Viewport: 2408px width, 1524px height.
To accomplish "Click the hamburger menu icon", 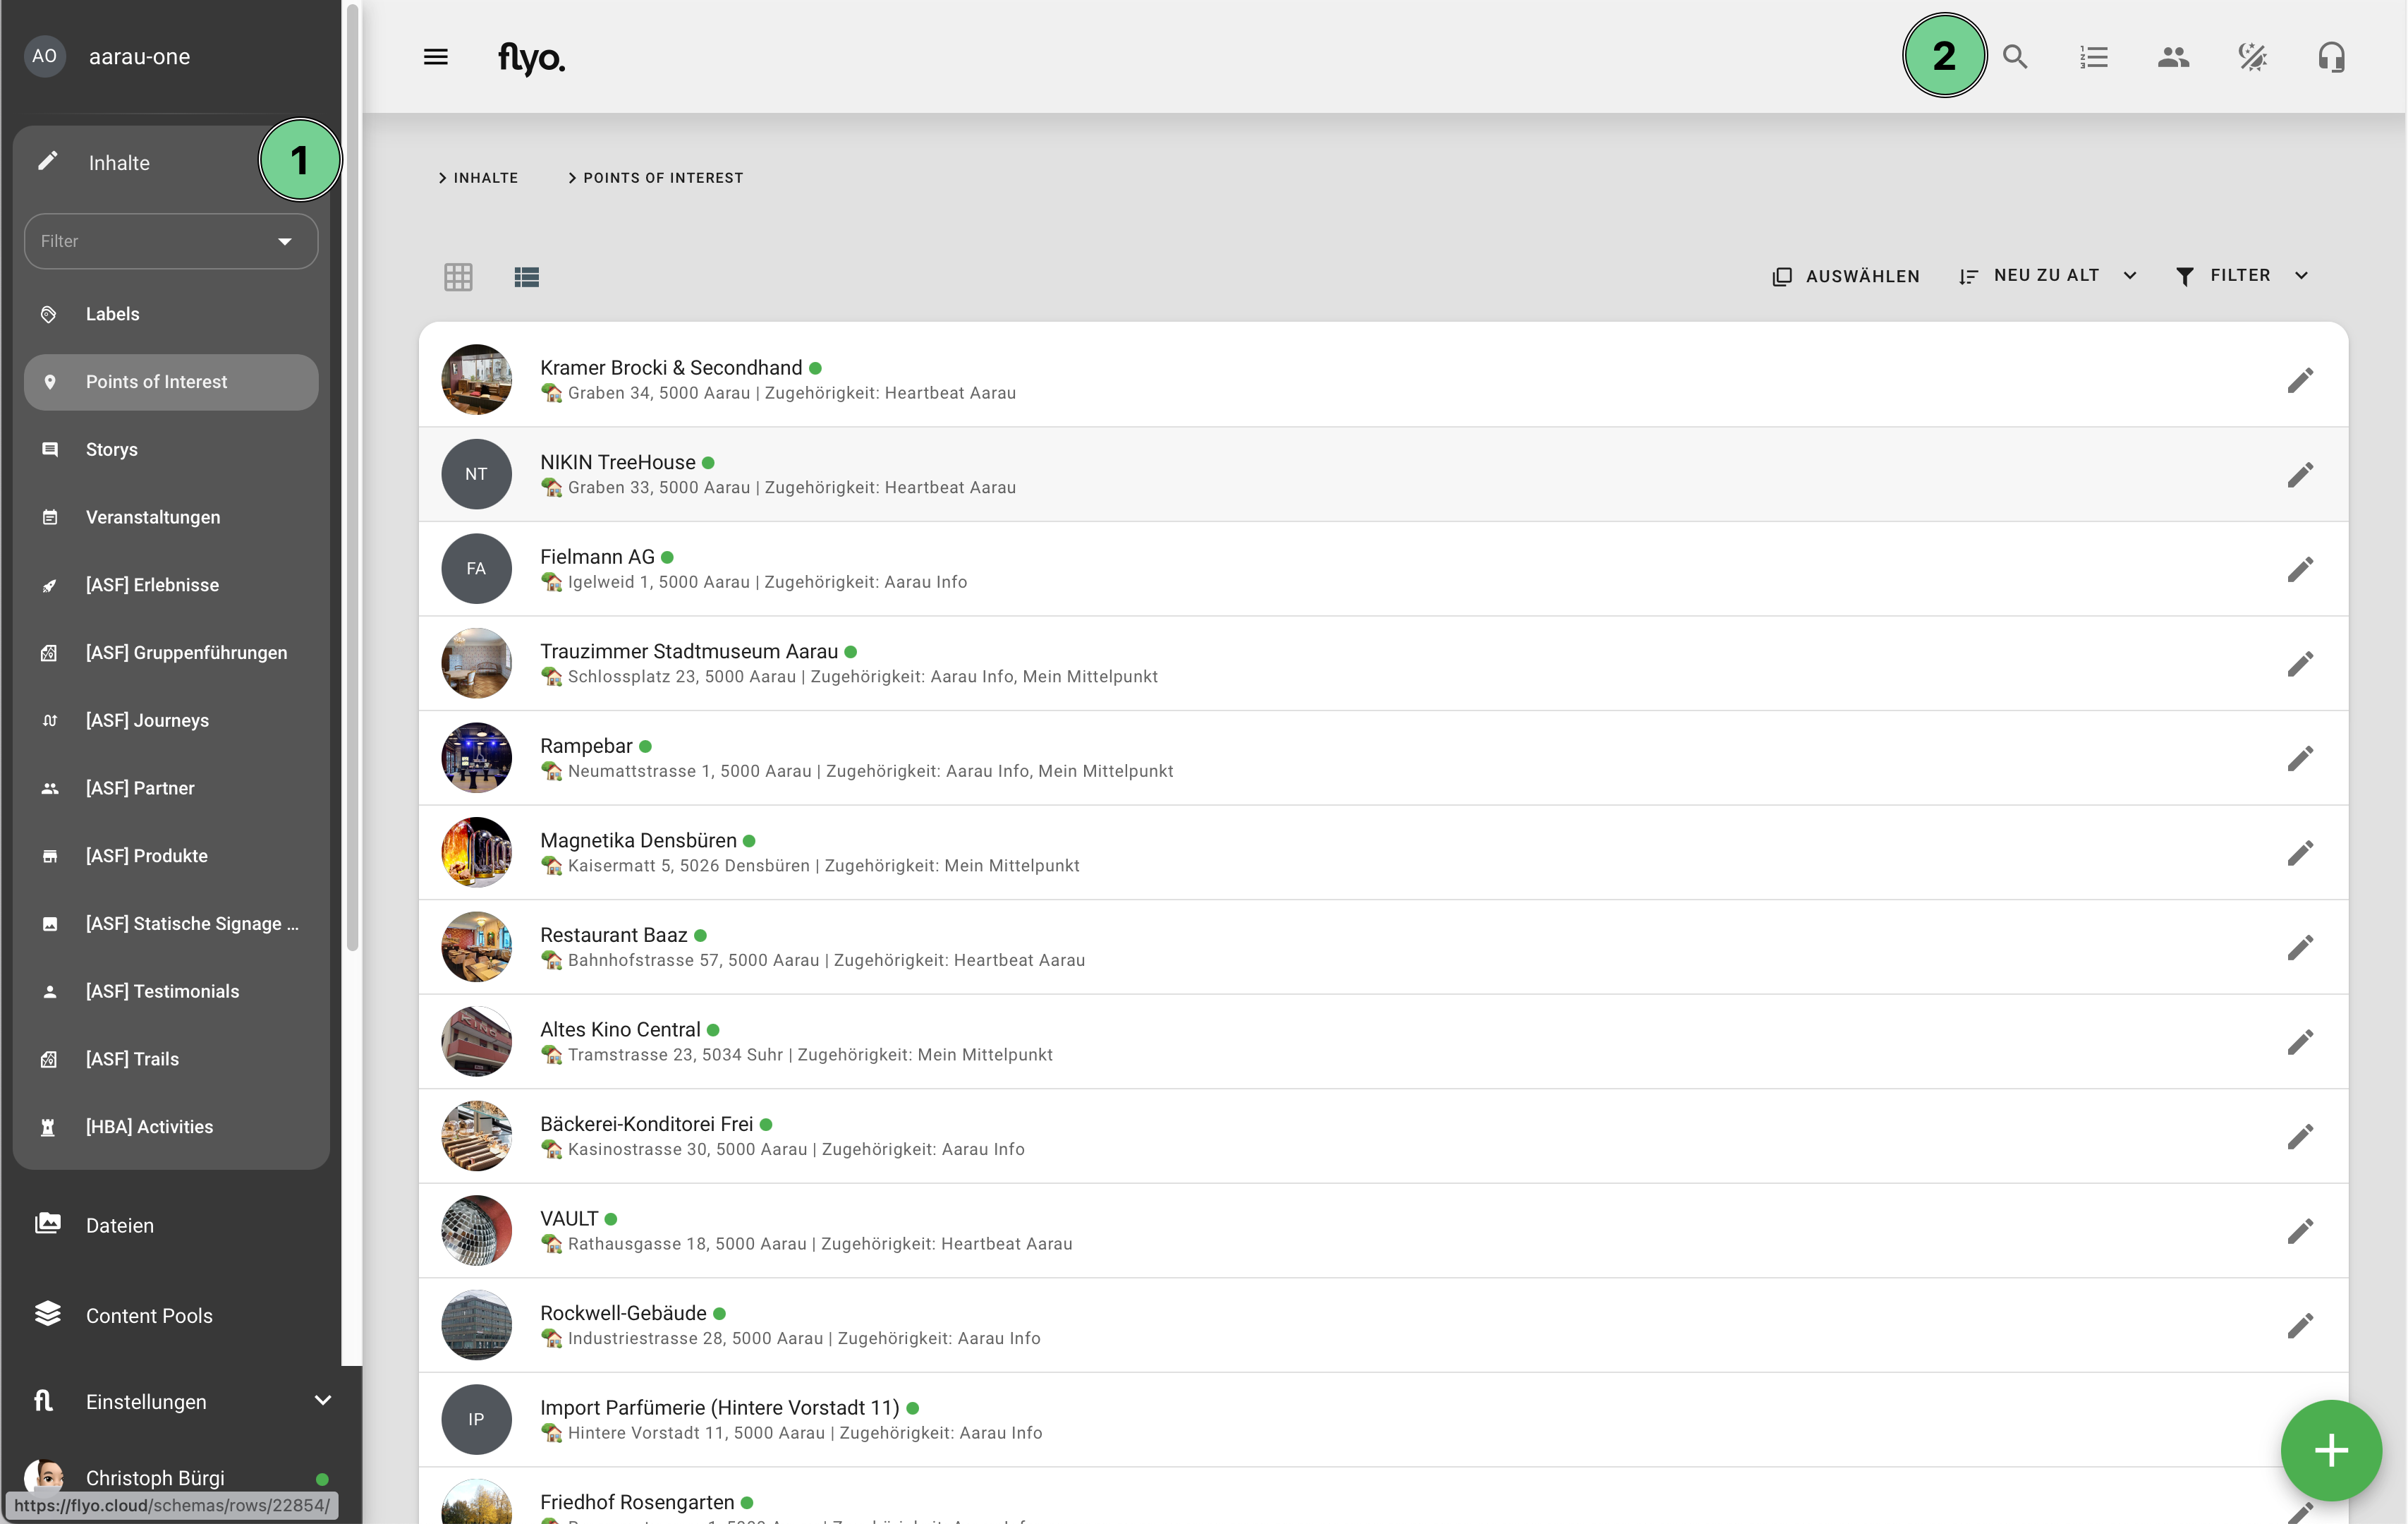I will (x=435, y=57).
